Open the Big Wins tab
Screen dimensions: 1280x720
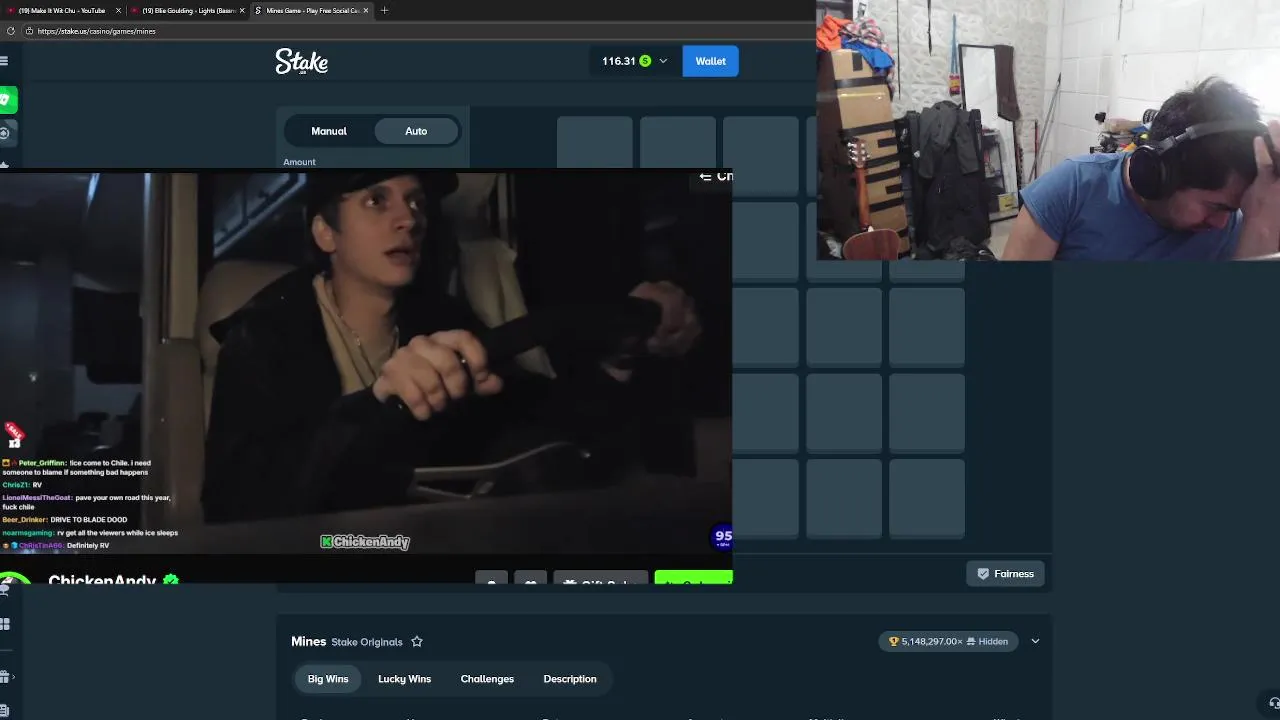328,679
